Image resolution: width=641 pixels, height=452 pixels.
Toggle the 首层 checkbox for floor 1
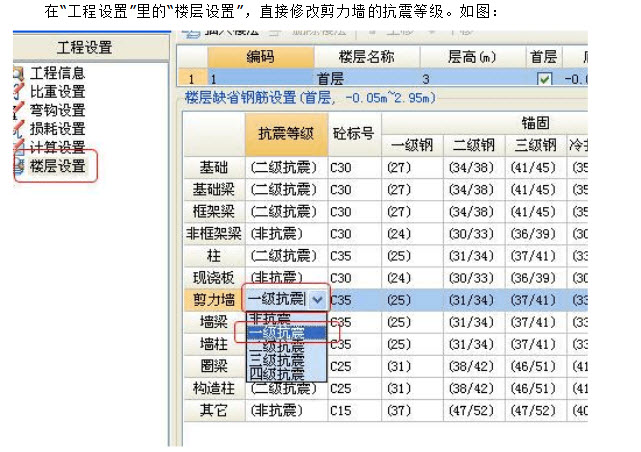tap(544, 79)
